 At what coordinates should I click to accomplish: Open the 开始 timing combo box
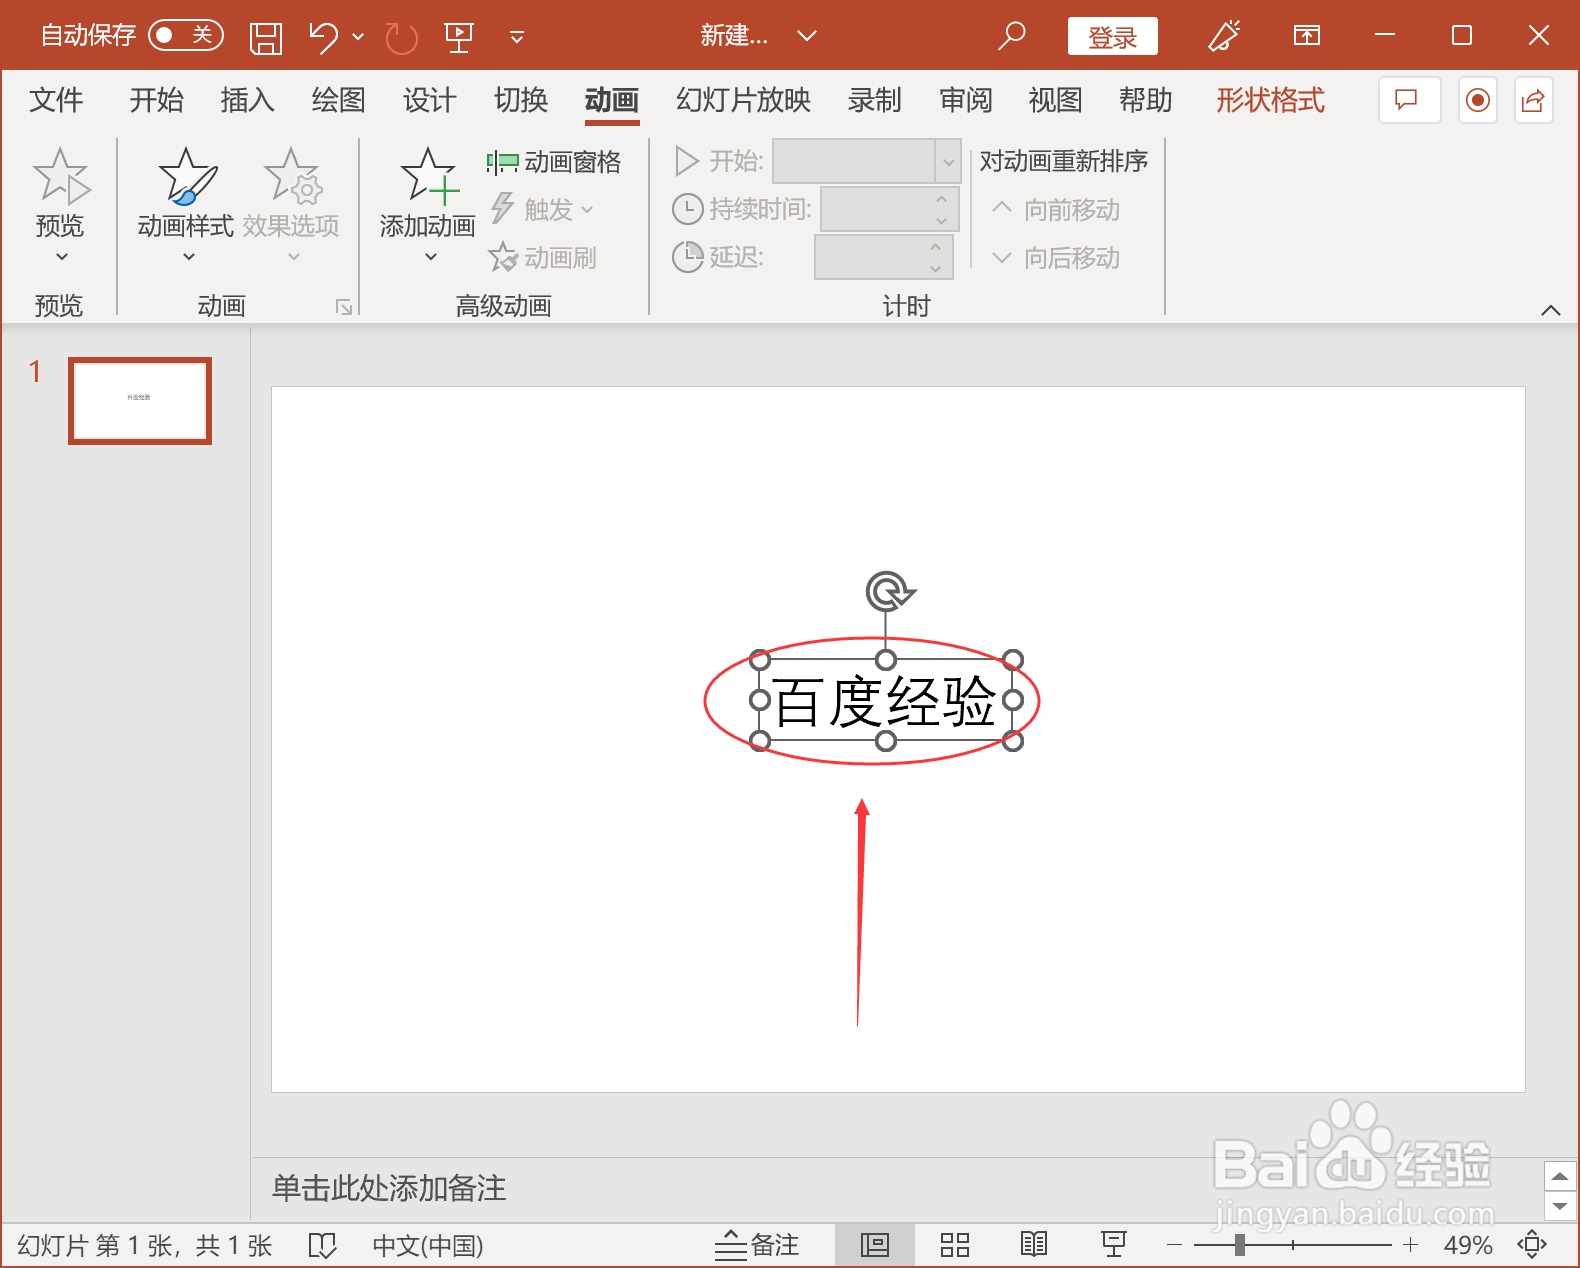click(866, 161)
